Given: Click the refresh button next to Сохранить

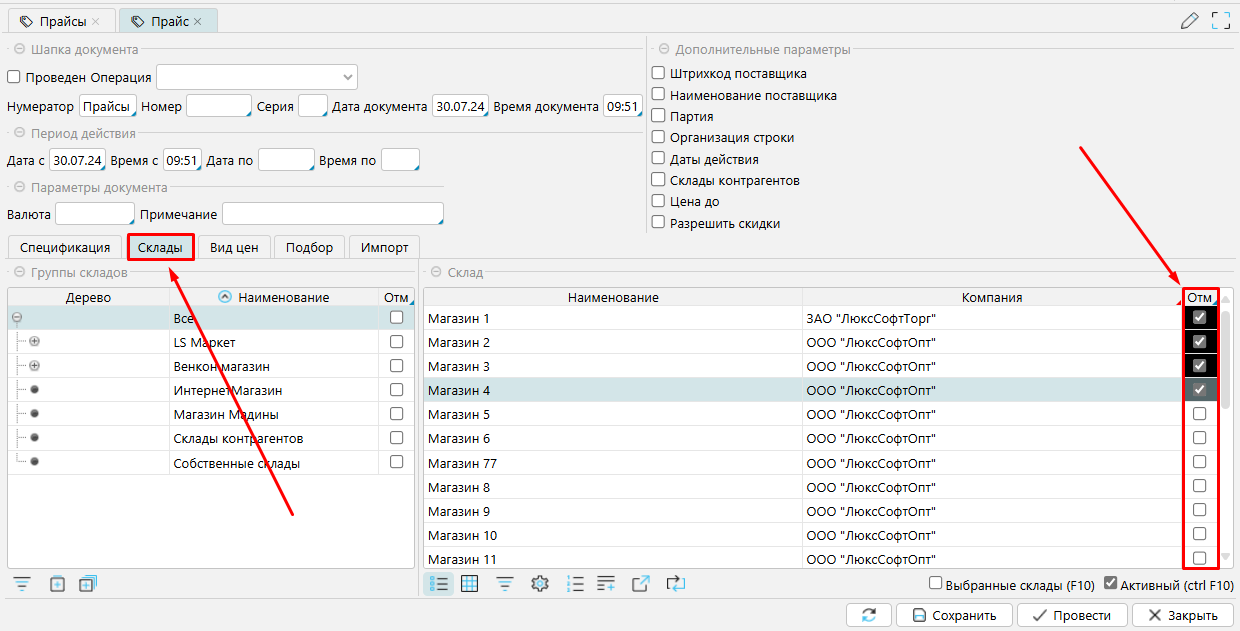Looking at the screenshot, I should coord(868,616).
